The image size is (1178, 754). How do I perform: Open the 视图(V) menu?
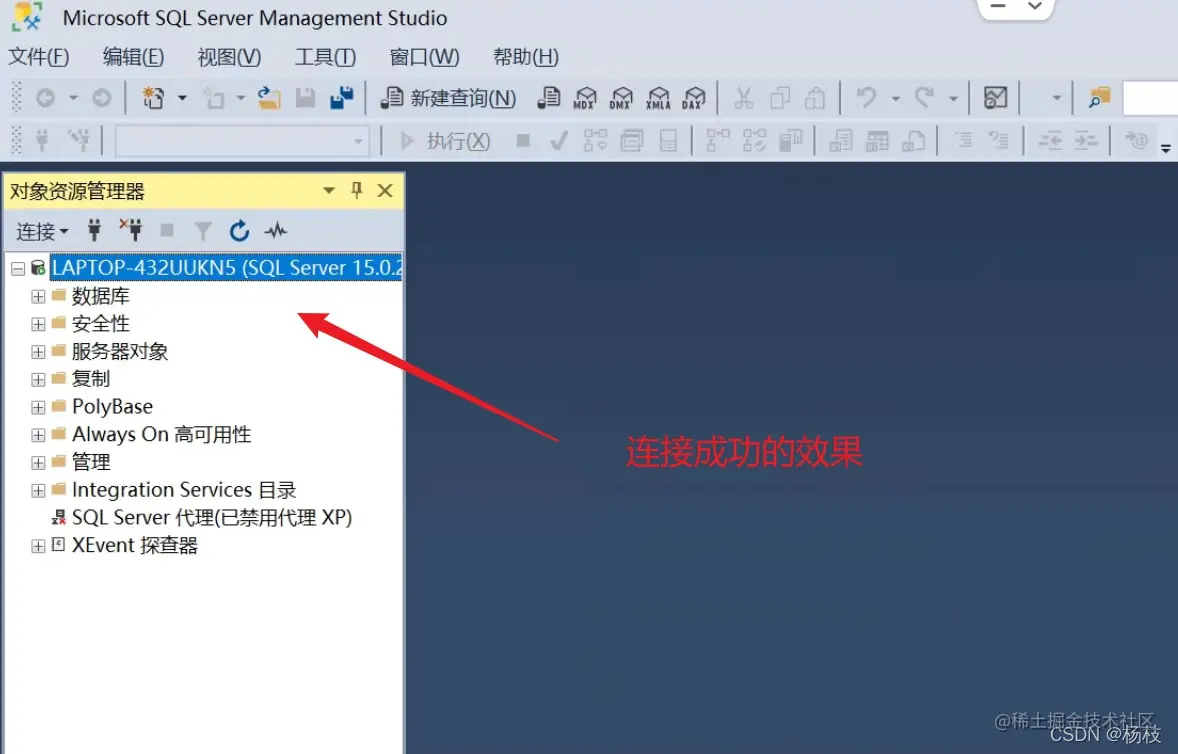[229, 56]
